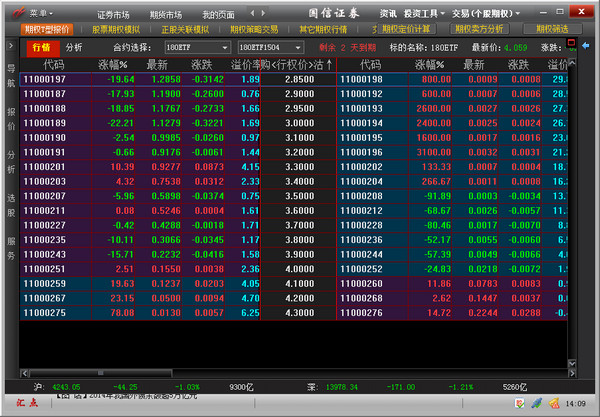Select the 行情 view button
Viewport: 600px width, 417px height.
[x=42, y=47]
